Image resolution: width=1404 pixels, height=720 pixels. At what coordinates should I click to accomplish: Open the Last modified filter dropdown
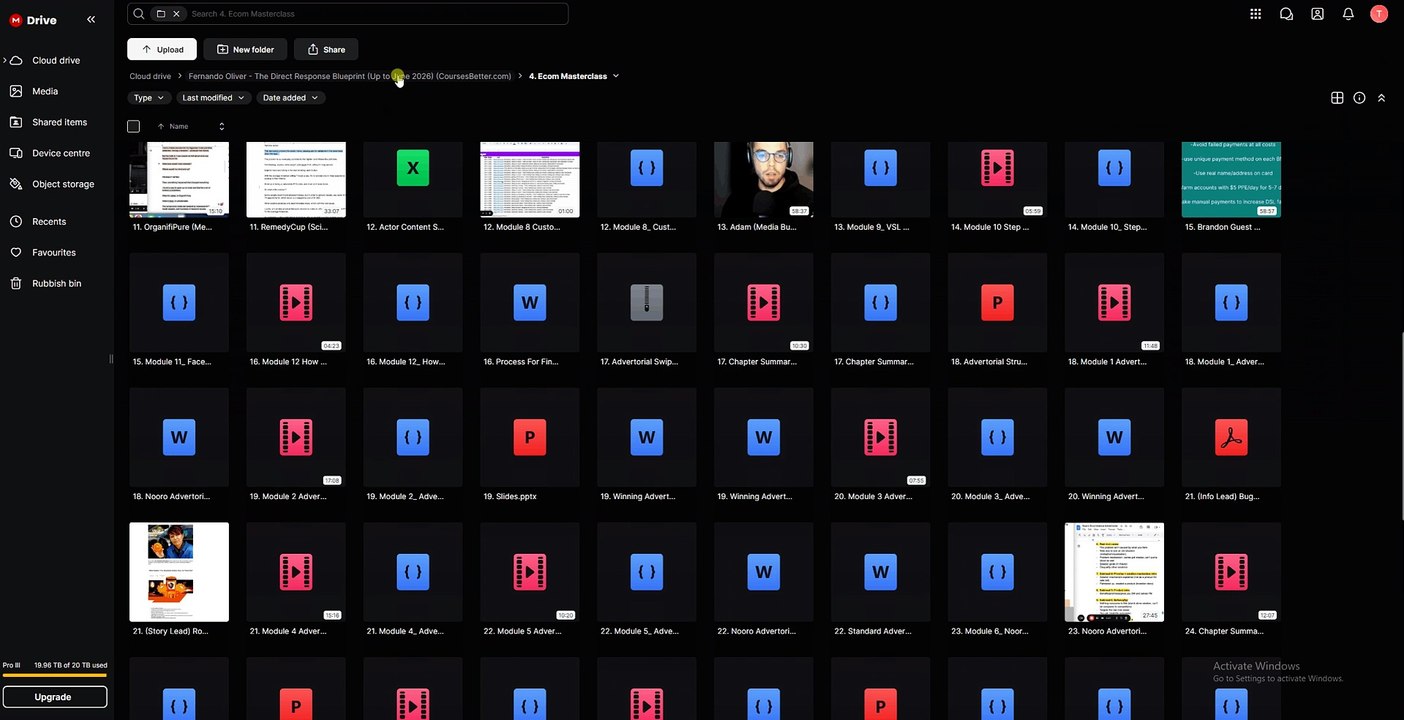point(213,98)
